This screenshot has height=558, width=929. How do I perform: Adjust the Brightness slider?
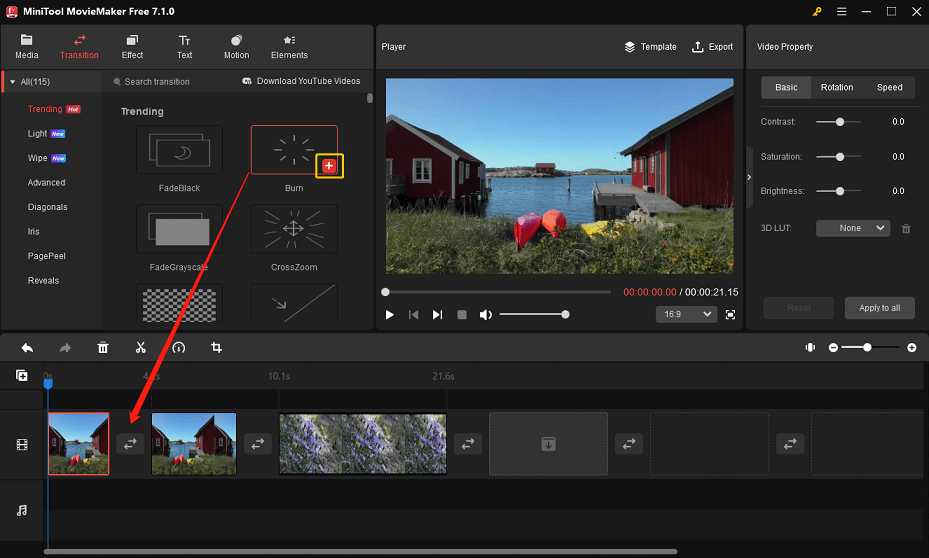pos(839,191)
